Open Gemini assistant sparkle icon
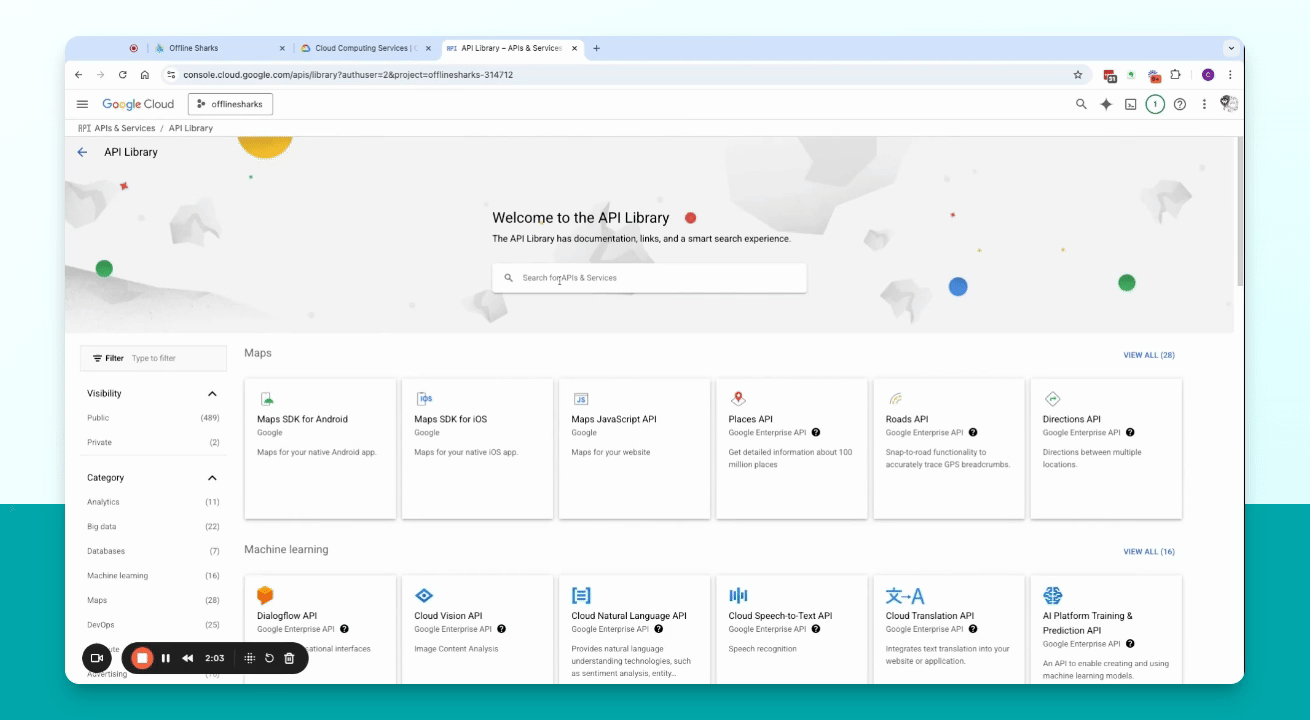 click(1106, 104)
